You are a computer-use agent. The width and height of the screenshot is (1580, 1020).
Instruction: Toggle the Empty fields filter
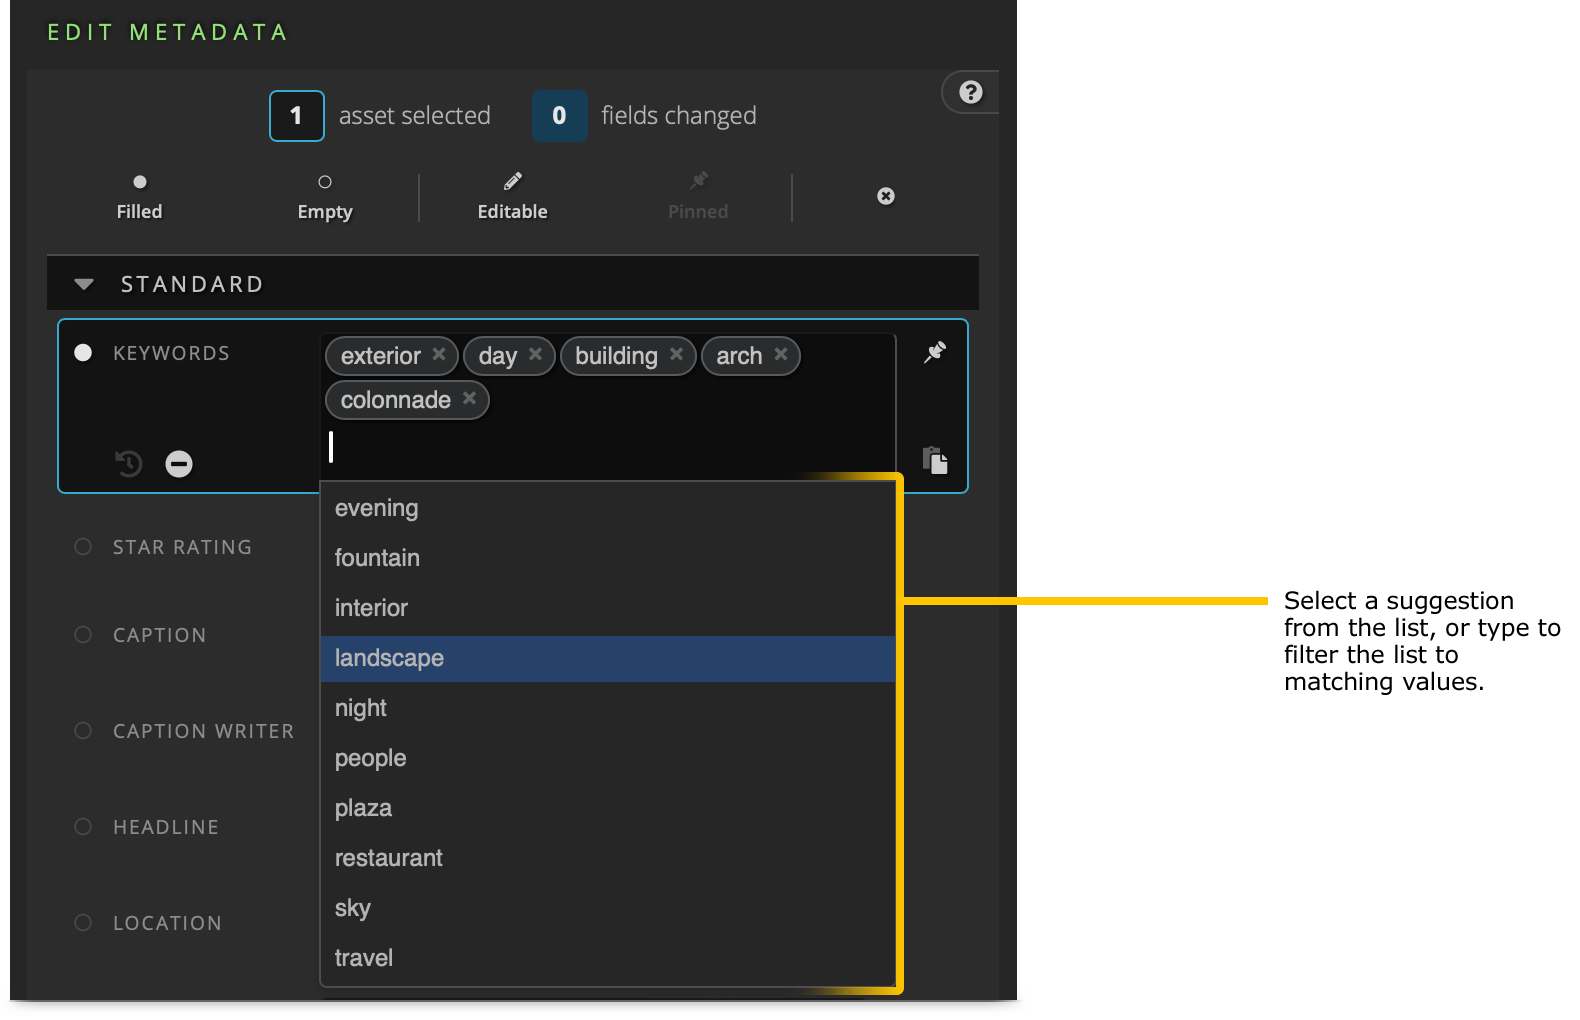325,196
